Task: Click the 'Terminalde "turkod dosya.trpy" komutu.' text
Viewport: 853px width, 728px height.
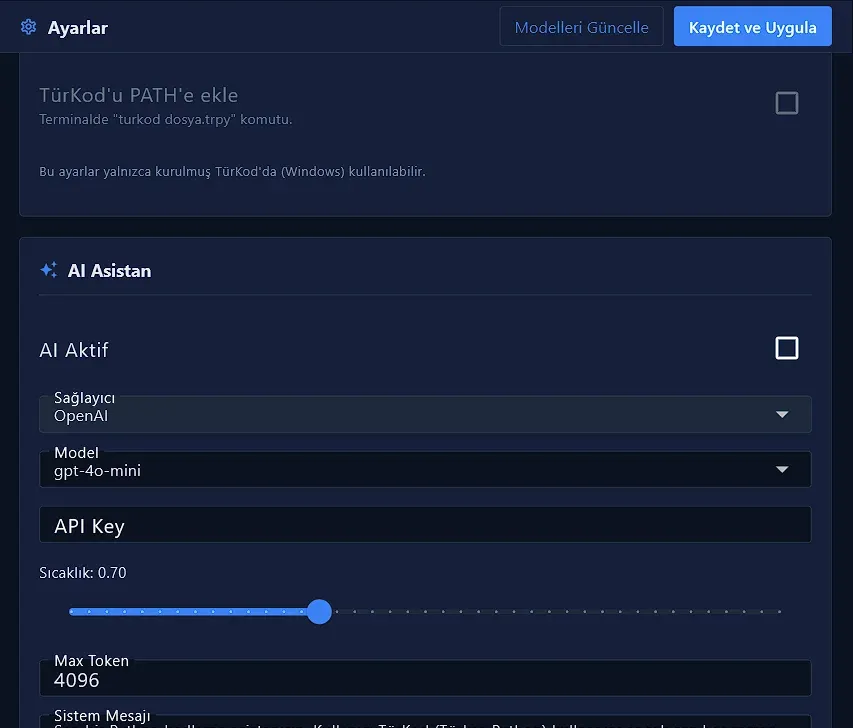Action: (166, 120)
